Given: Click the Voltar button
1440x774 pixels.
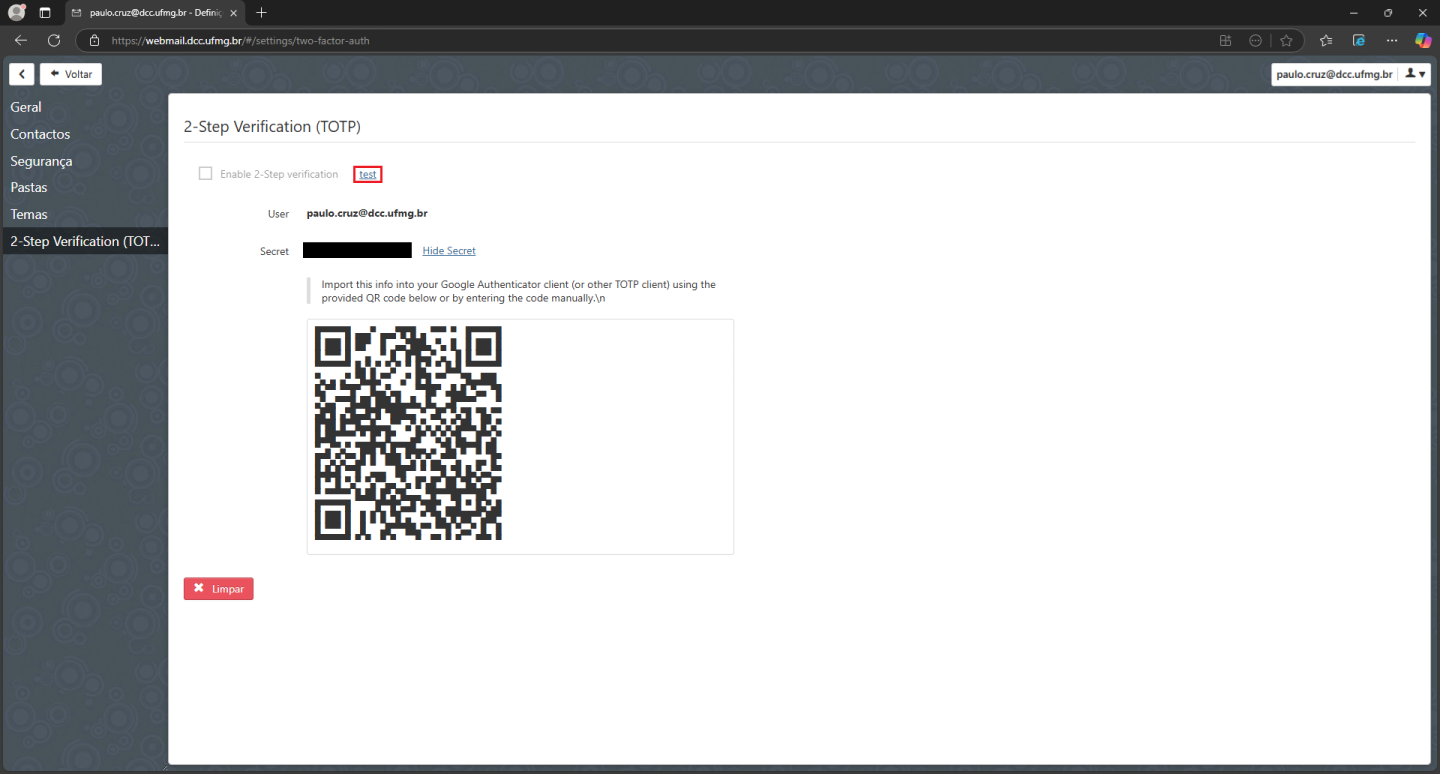Looking at the screenshot, I should [71, 74].
